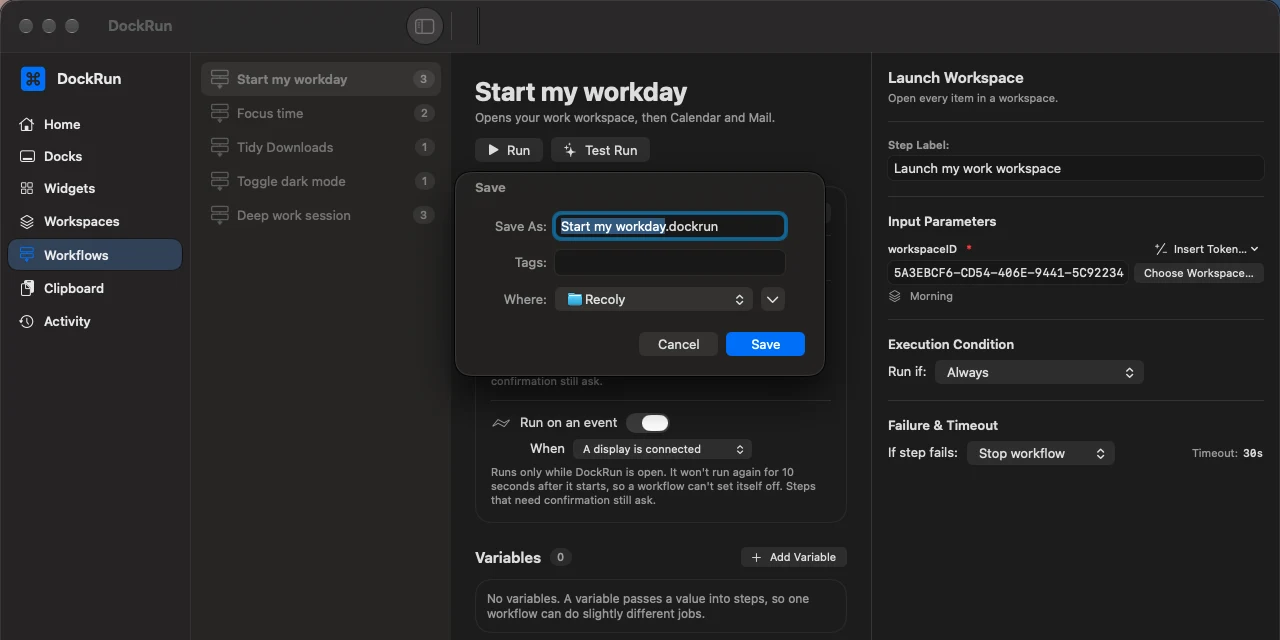The image size is (1280, 640).
Task: Click the Deep work session workflow icon
Action: pyautogui.click(x=219, y=215)
